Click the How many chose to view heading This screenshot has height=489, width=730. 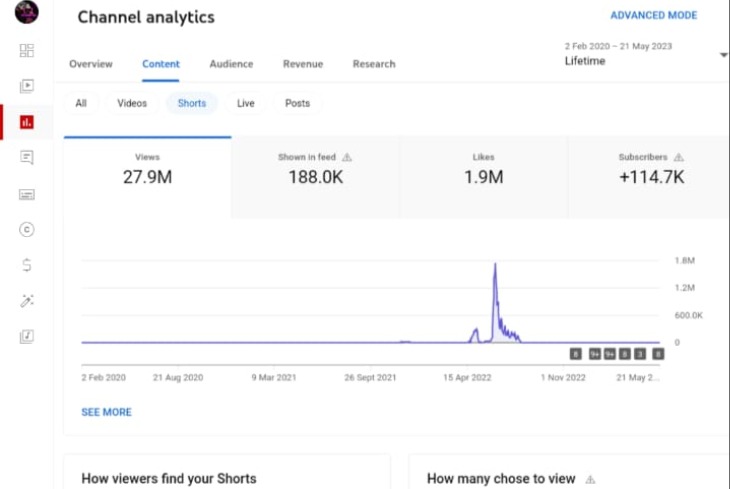click(x=501, y=479)
